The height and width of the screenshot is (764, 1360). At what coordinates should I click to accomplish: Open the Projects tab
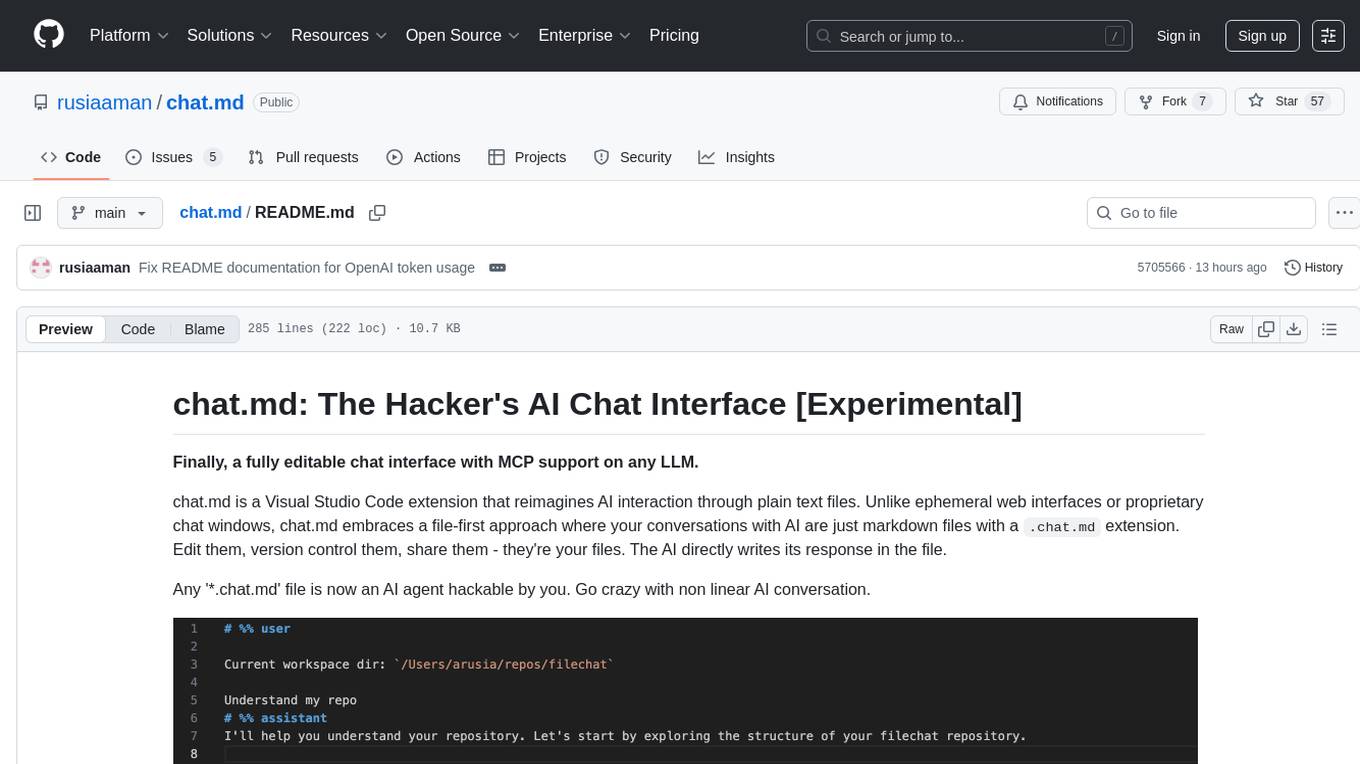click(527, 157)
